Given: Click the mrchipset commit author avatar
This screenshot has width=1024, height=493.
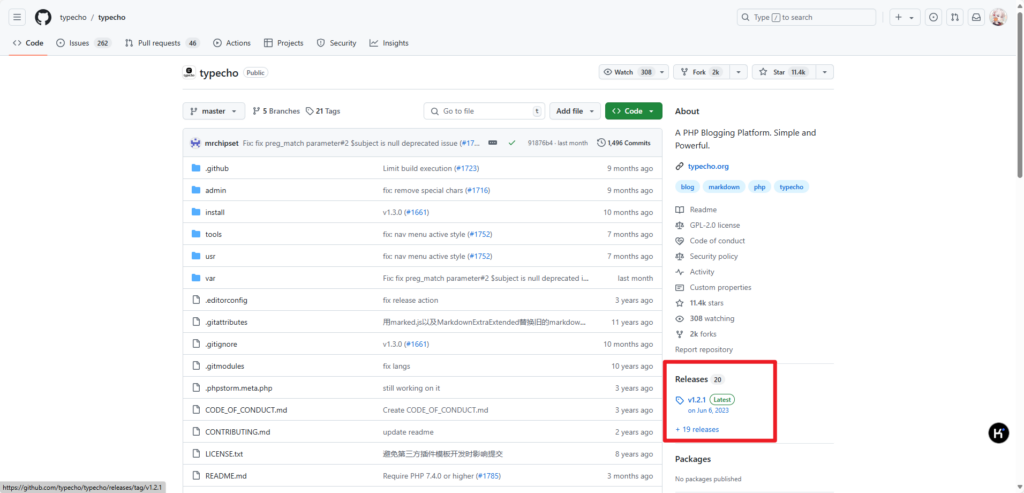Looking at the screenshot, I should (195, 142).
